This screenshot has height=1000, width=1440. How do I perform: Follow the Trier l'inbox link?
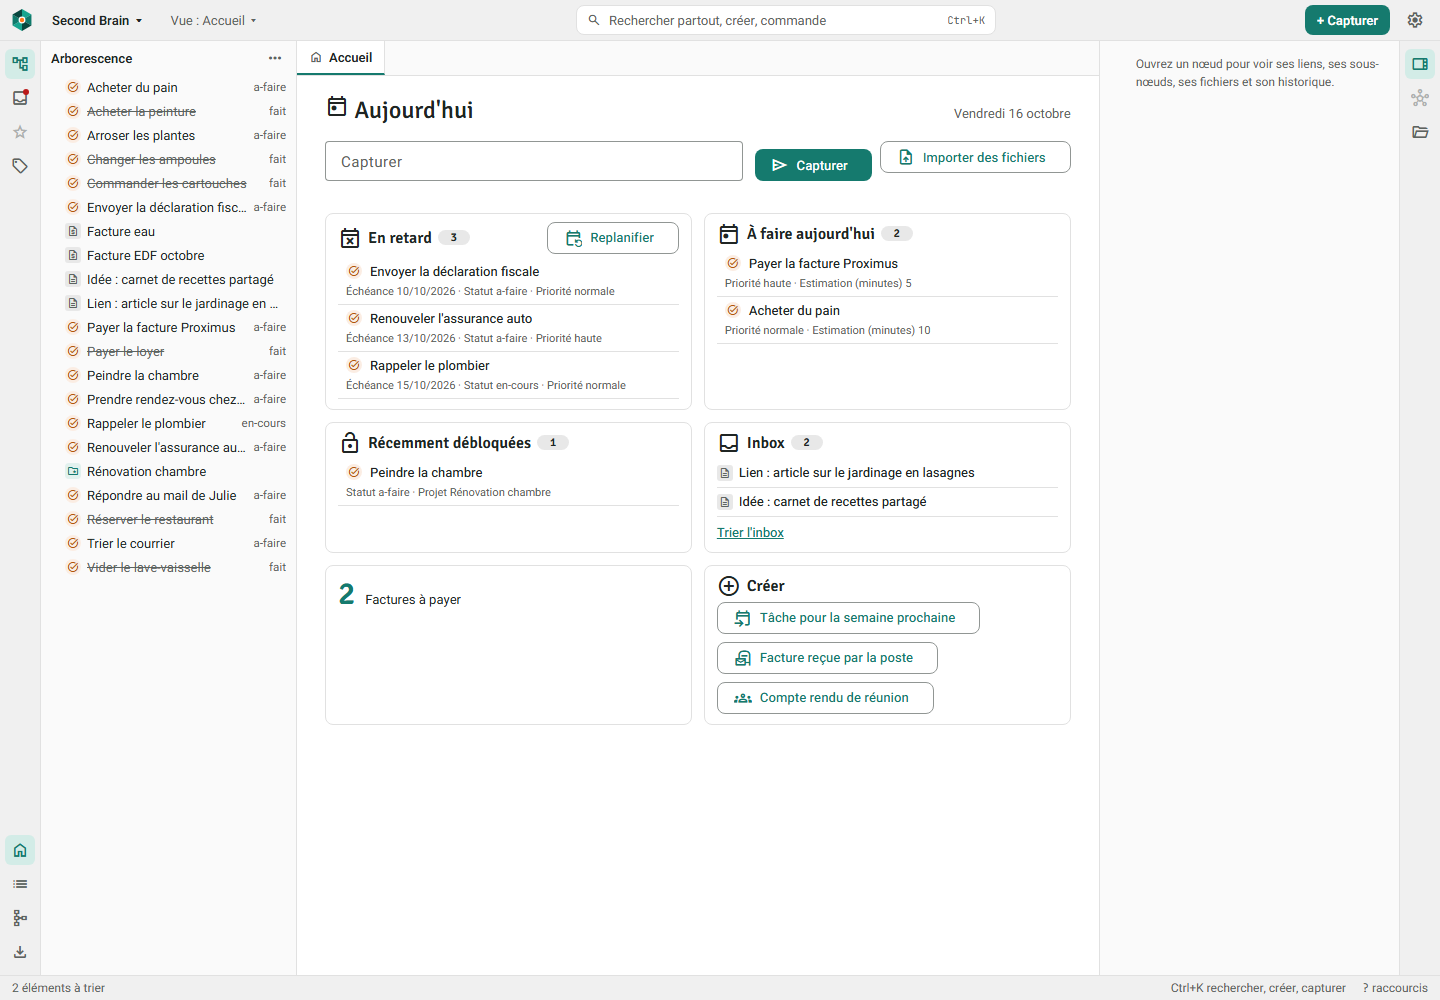pyautogui.click(x=750, y=533)
